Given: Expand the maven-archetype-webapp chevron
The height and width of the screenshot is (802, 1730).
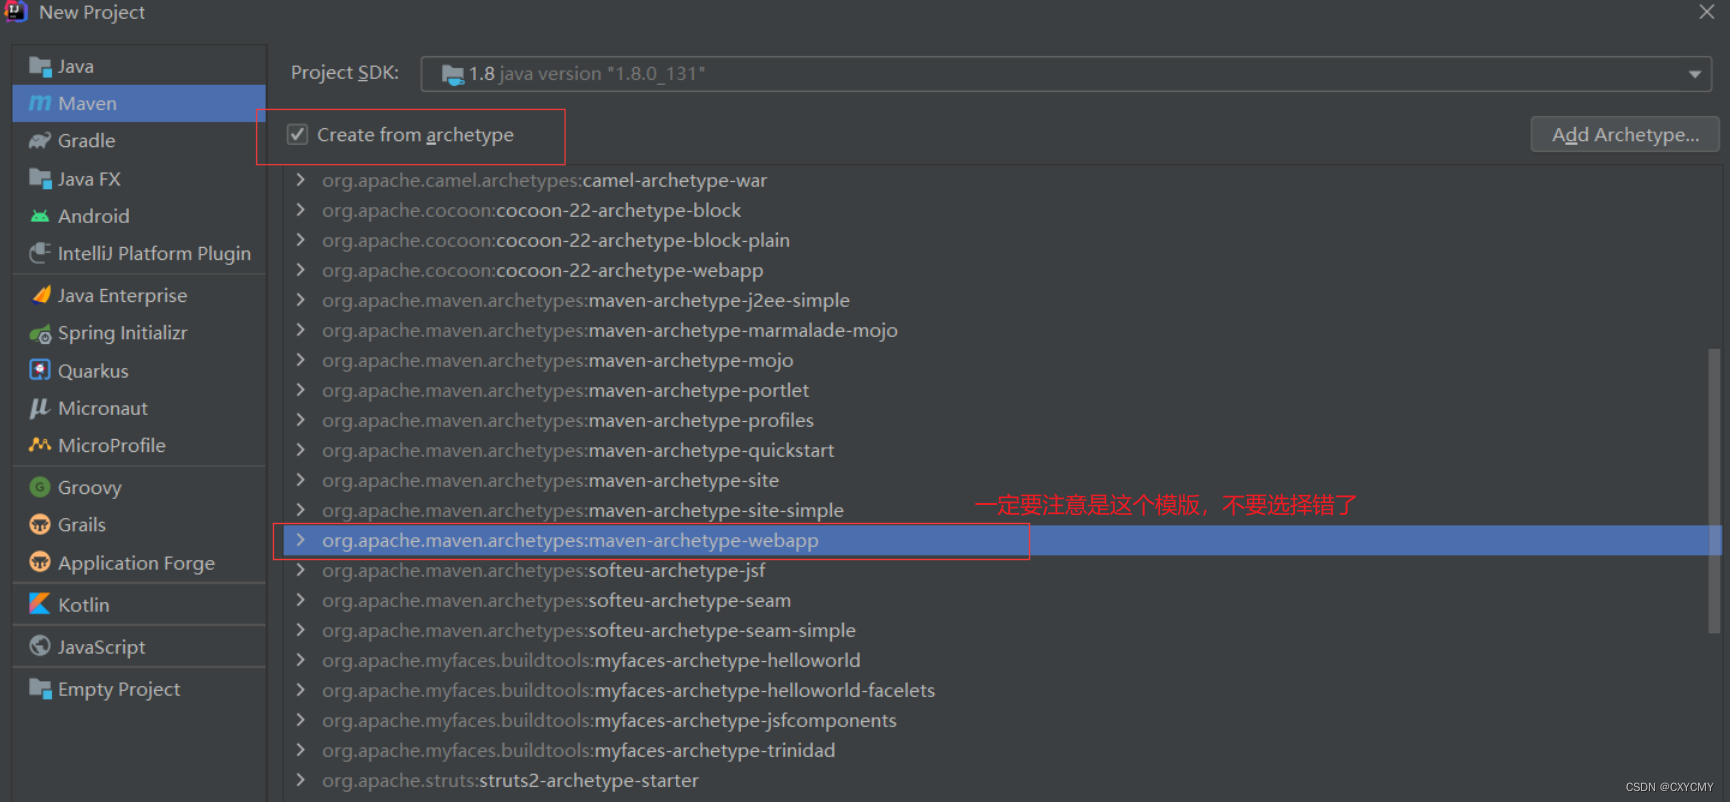Looking at the screenshot, I should 300,540.
